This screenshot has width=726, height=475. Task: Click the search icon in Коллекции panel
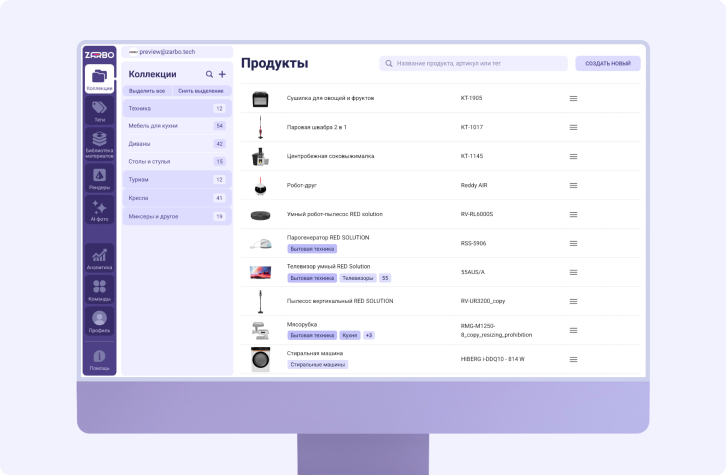pos(209,74)
